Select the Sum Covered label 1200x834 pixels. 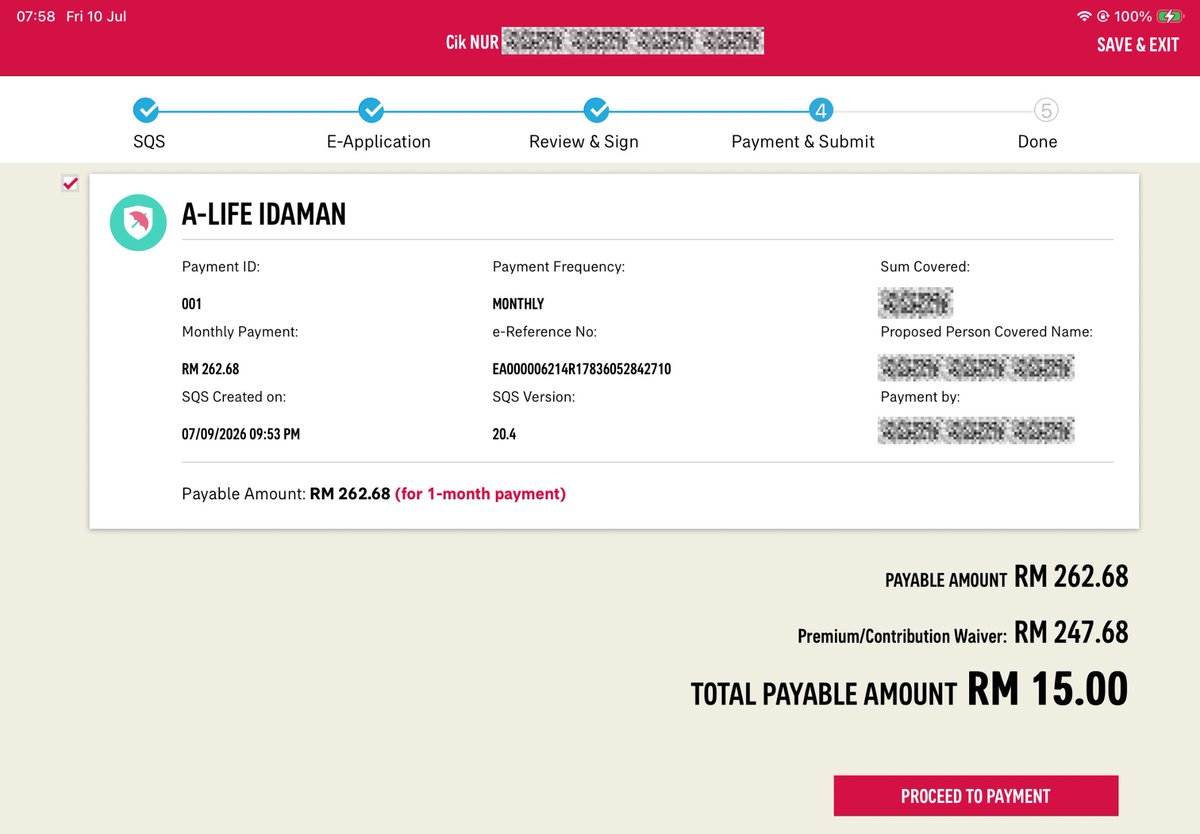(925, 267)
